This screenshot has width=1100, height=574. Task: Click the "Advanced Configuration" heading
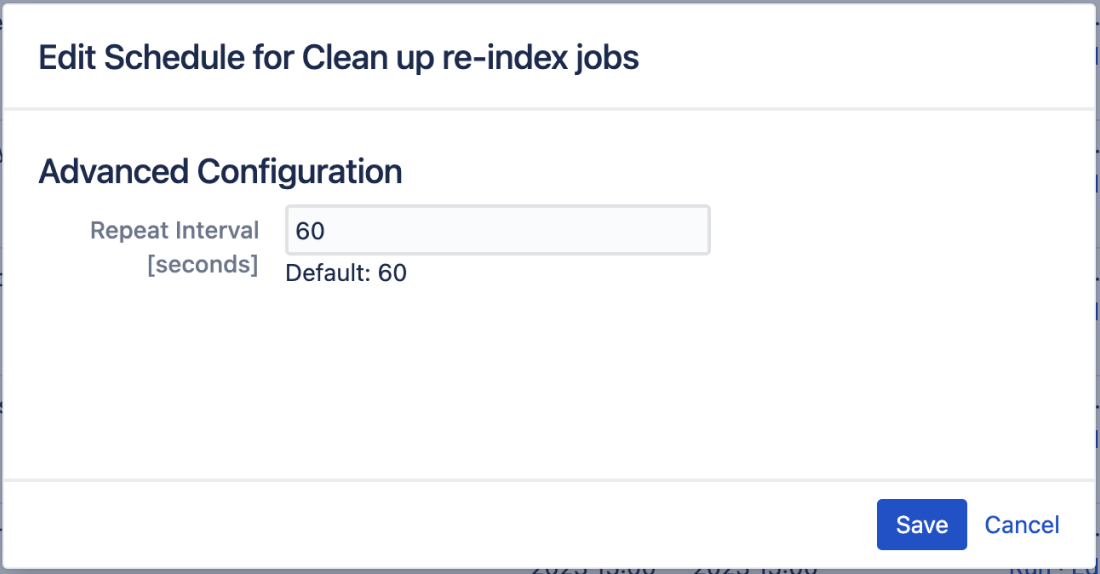[x=220, y=172]
